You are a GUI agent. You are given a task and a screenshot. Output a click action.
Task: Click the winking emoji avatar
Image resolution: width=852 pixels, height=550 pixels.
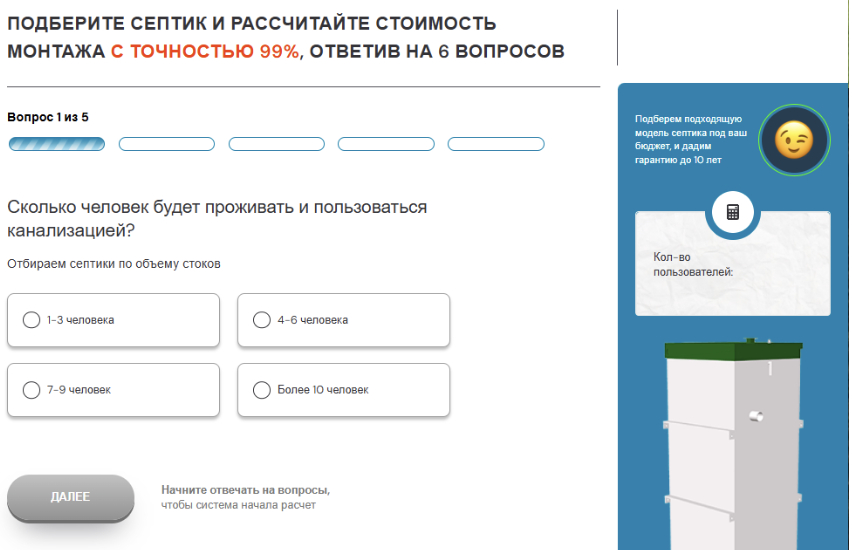[794, 140]
